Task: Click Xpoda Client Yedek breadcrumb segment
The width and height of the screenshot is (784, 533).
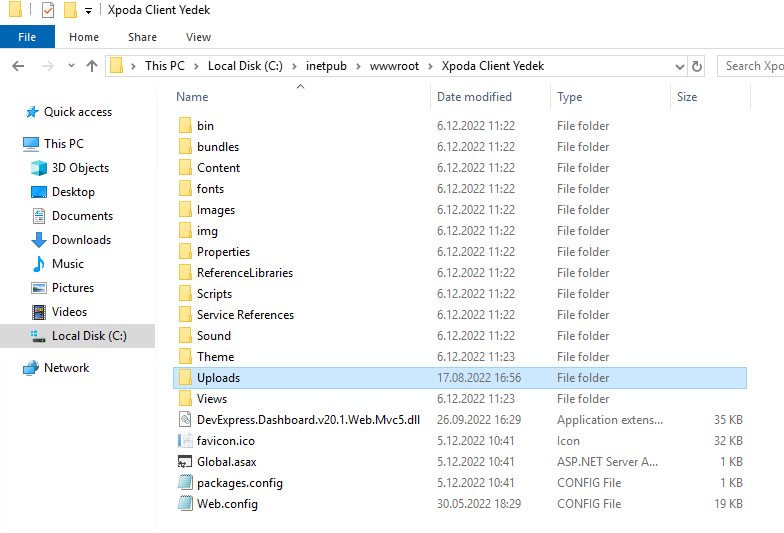Action: pos(492,66)
